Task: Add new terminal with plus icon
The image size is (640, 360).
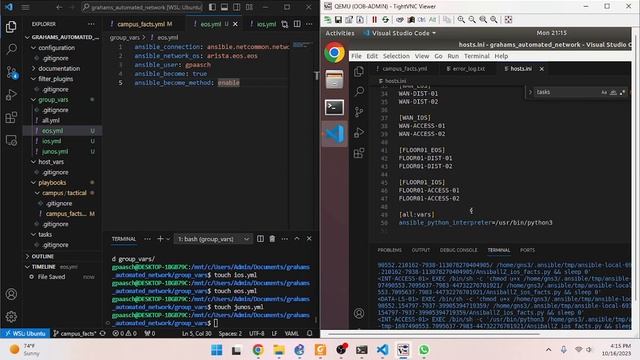Action: (x=160, y=239)
